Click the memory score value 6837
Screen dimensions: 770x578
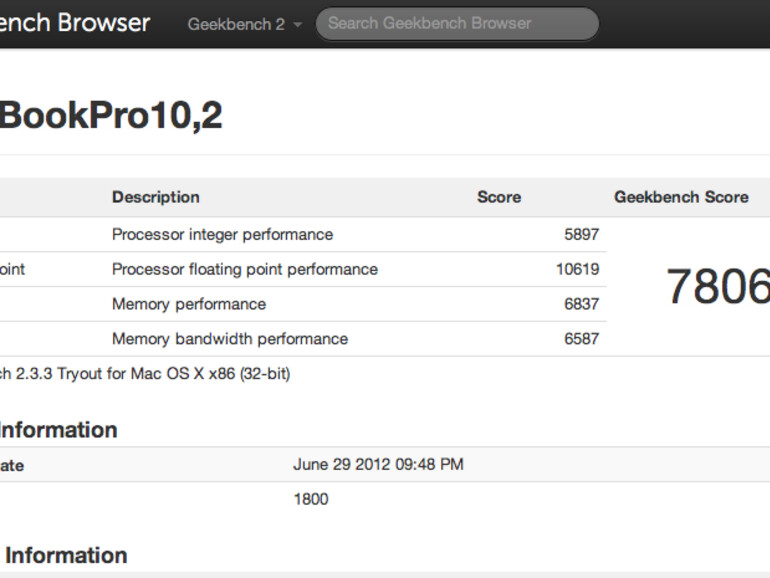click(581, 304)
